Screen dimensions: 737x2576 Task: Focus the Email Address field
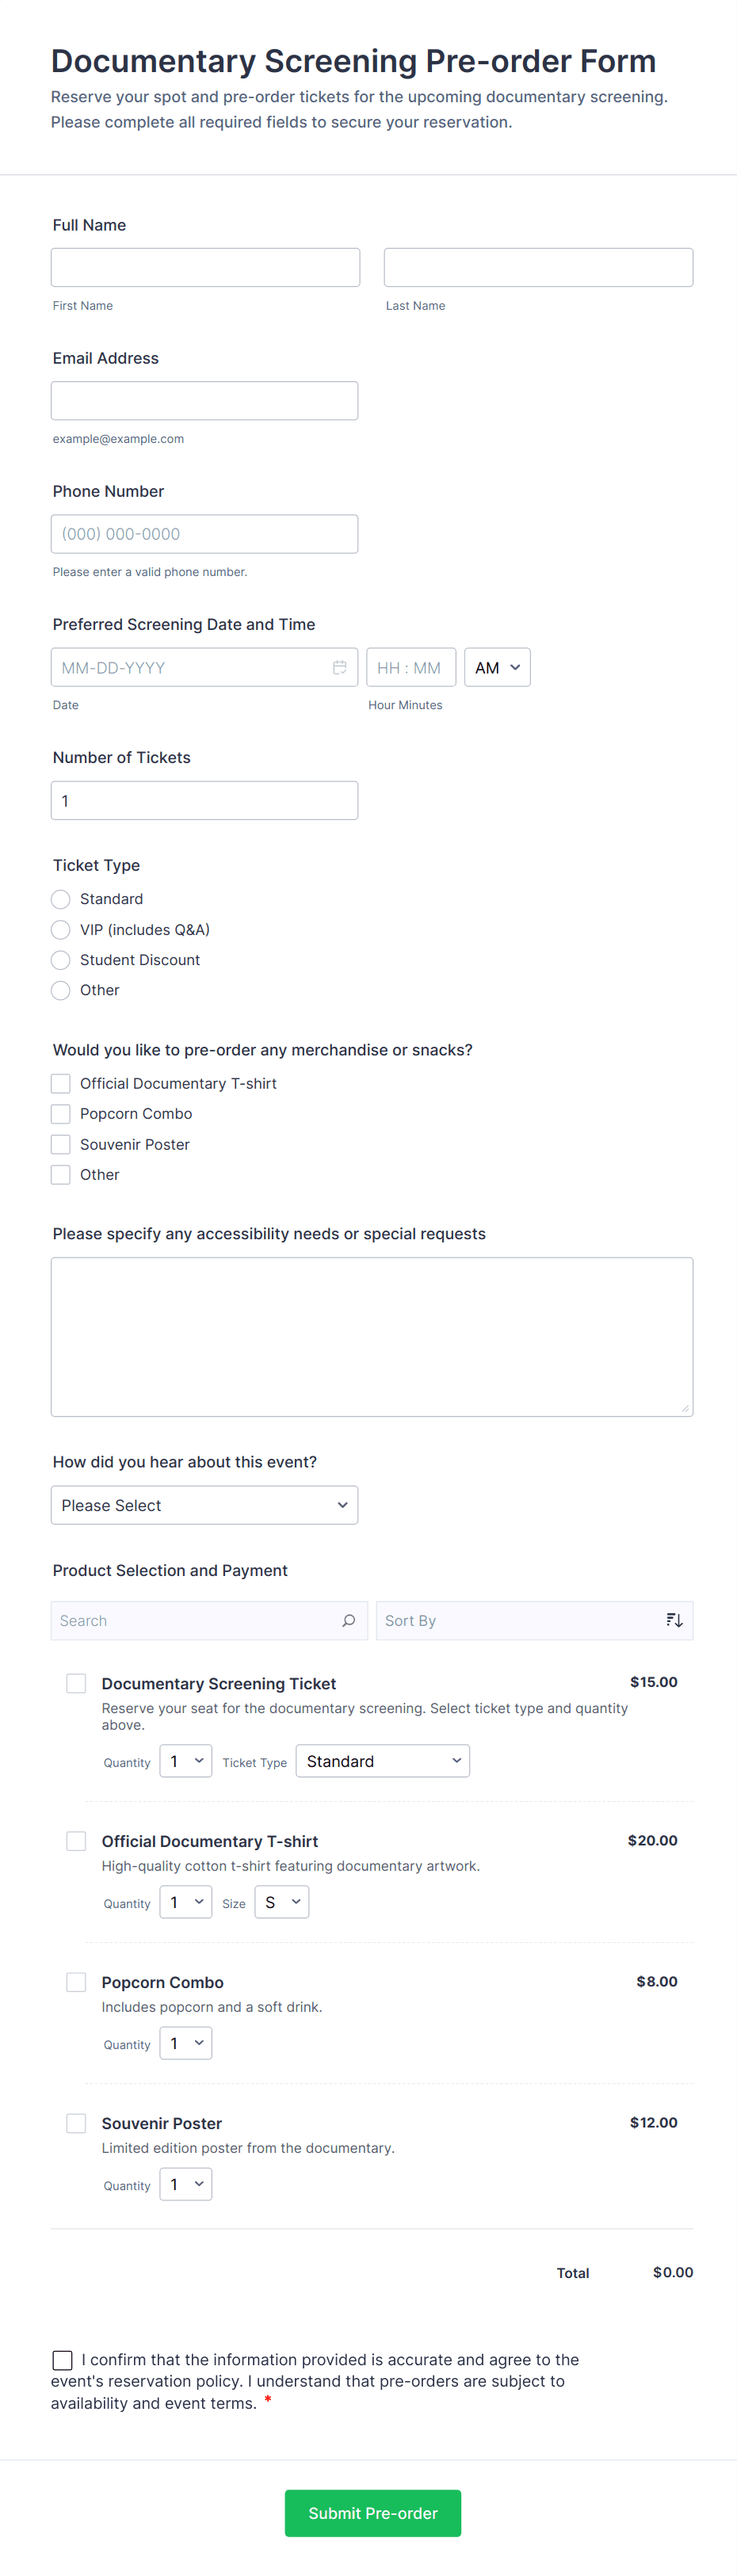click(204, 401)
